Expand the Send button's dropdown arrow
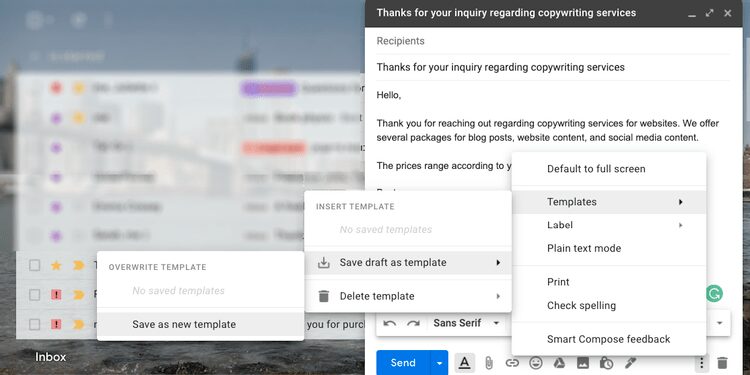This screenshot has width=750, height=375. (439, 363)
